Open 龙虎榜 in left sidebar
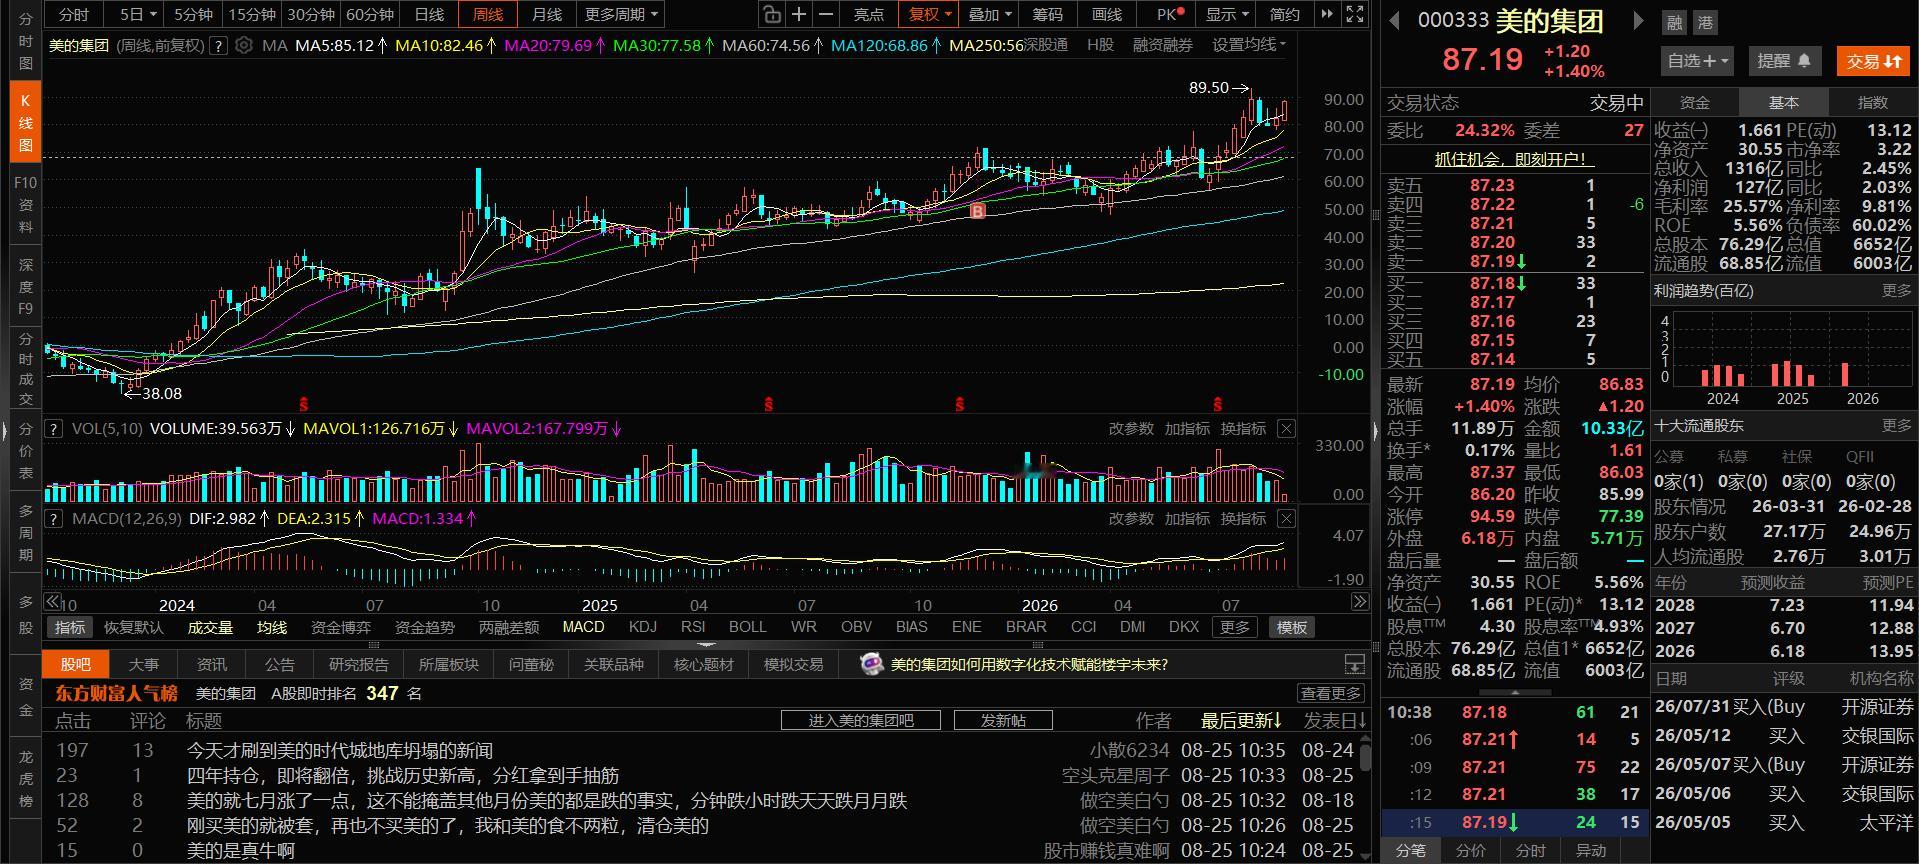Viewport: 1919px width, 864px height. click(26, 779)
